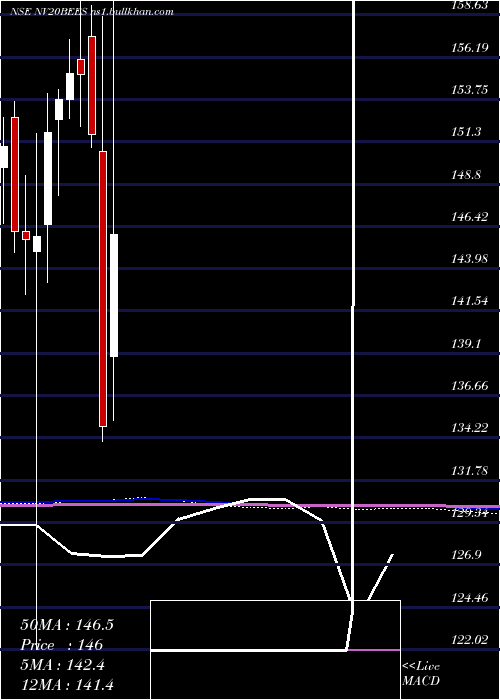Click the '5MA : 142.4' readout
The width and height of the screenshot is (500, 700).
pyautogui.click(x=62, y=665)
